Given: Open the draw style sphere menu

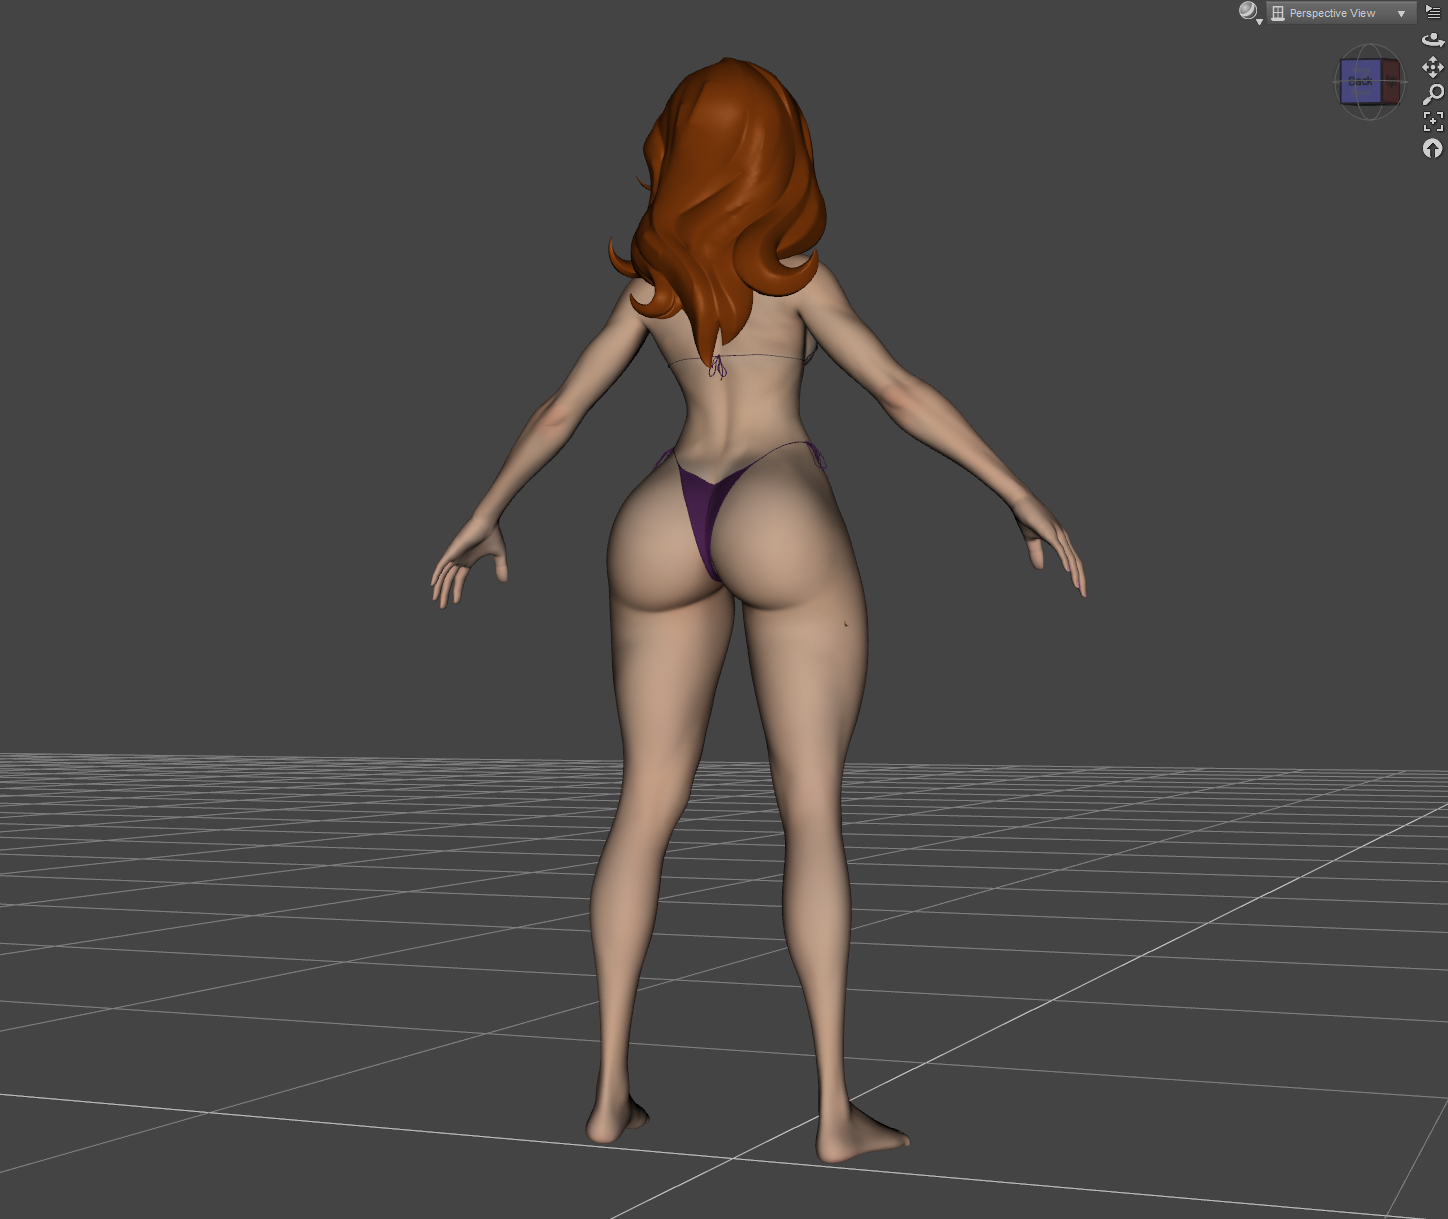Looking at the screenshot, I should (1249, 12).
